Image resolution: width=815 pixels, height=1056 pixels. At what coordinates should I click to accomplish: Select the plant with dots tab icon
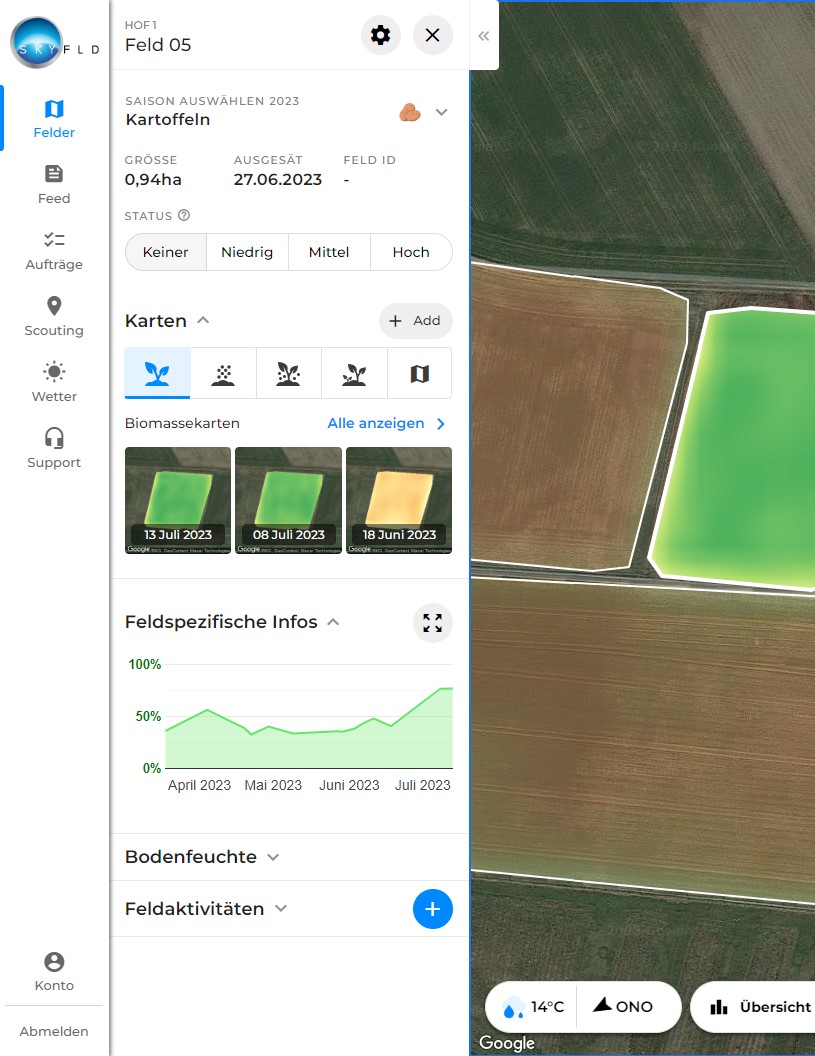[x=288, y=373]
